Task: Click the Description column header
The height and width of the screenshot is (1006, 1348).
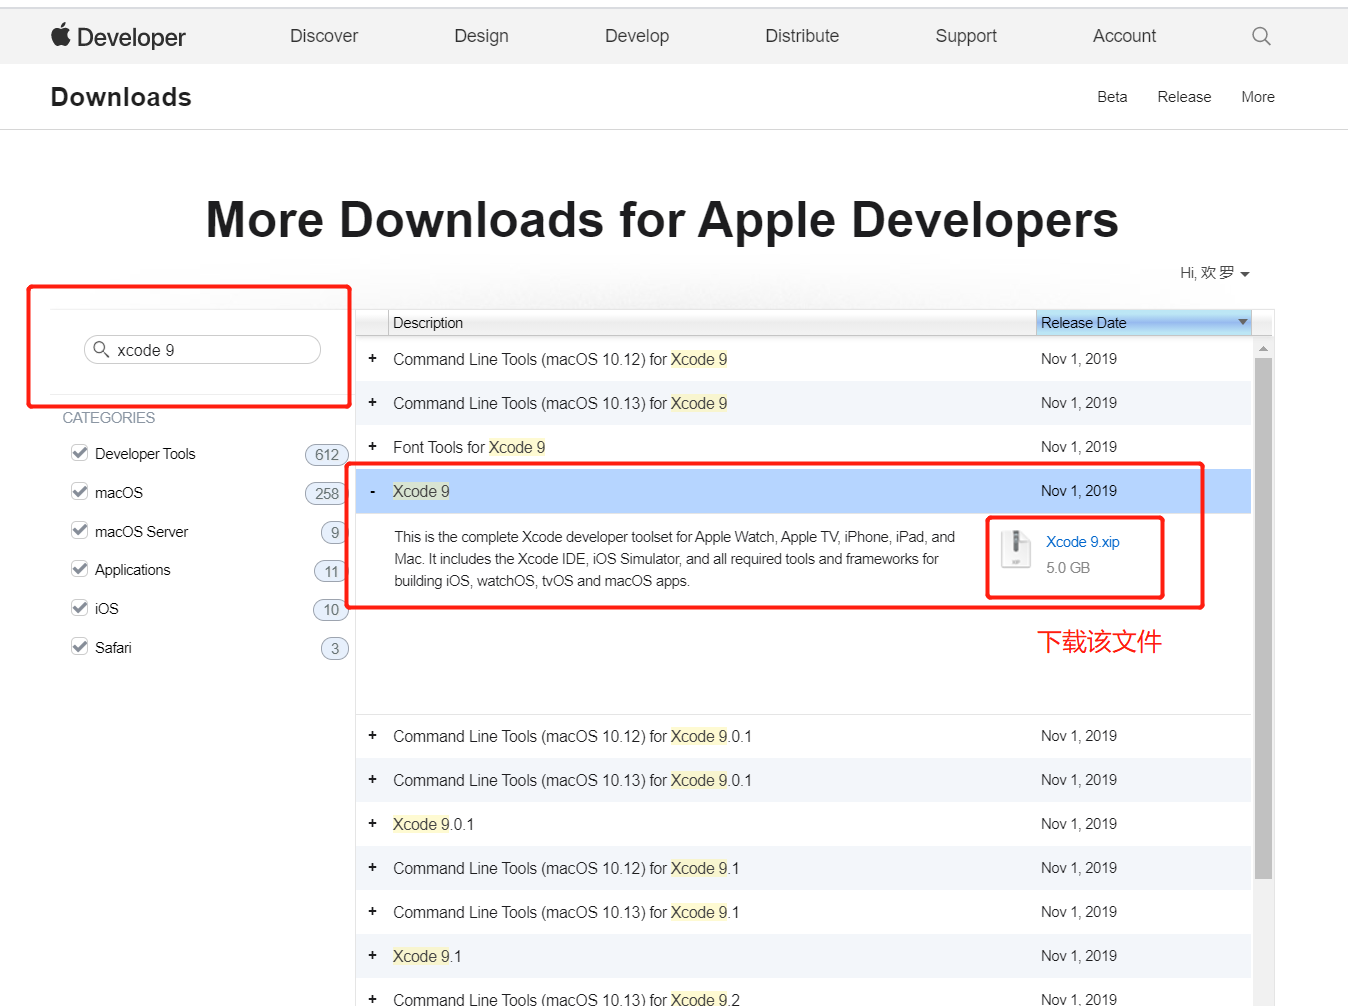Action: point(712,322)
